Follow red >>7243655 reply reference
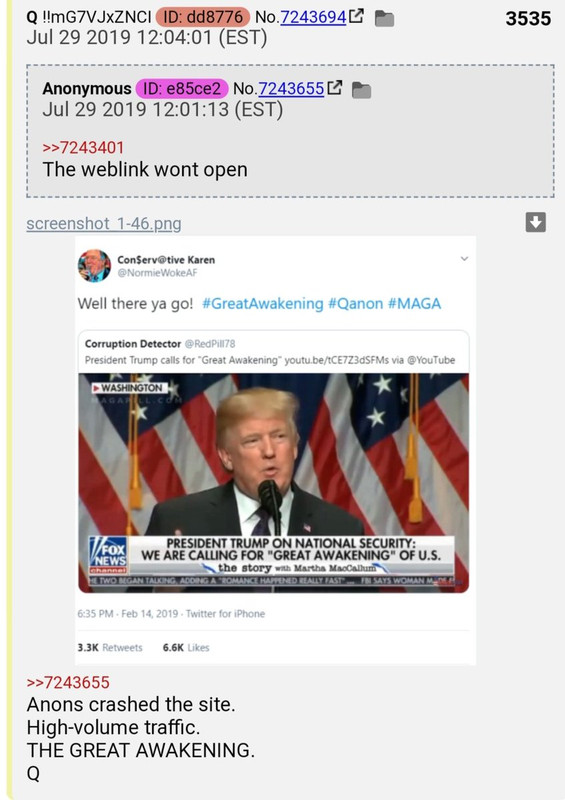The height and width of the screenshot is (800, 565). click(68, 682)
